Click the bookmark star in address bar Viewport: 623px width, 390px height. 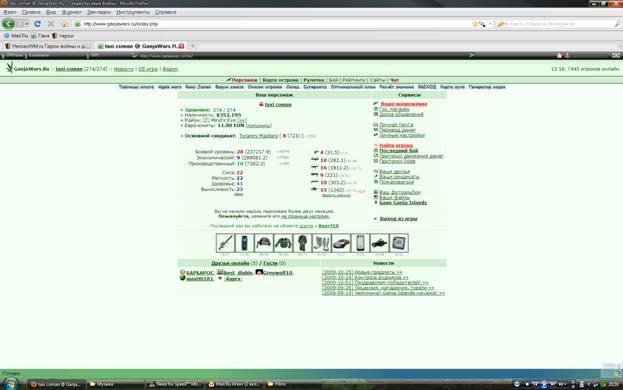[474, 24]
